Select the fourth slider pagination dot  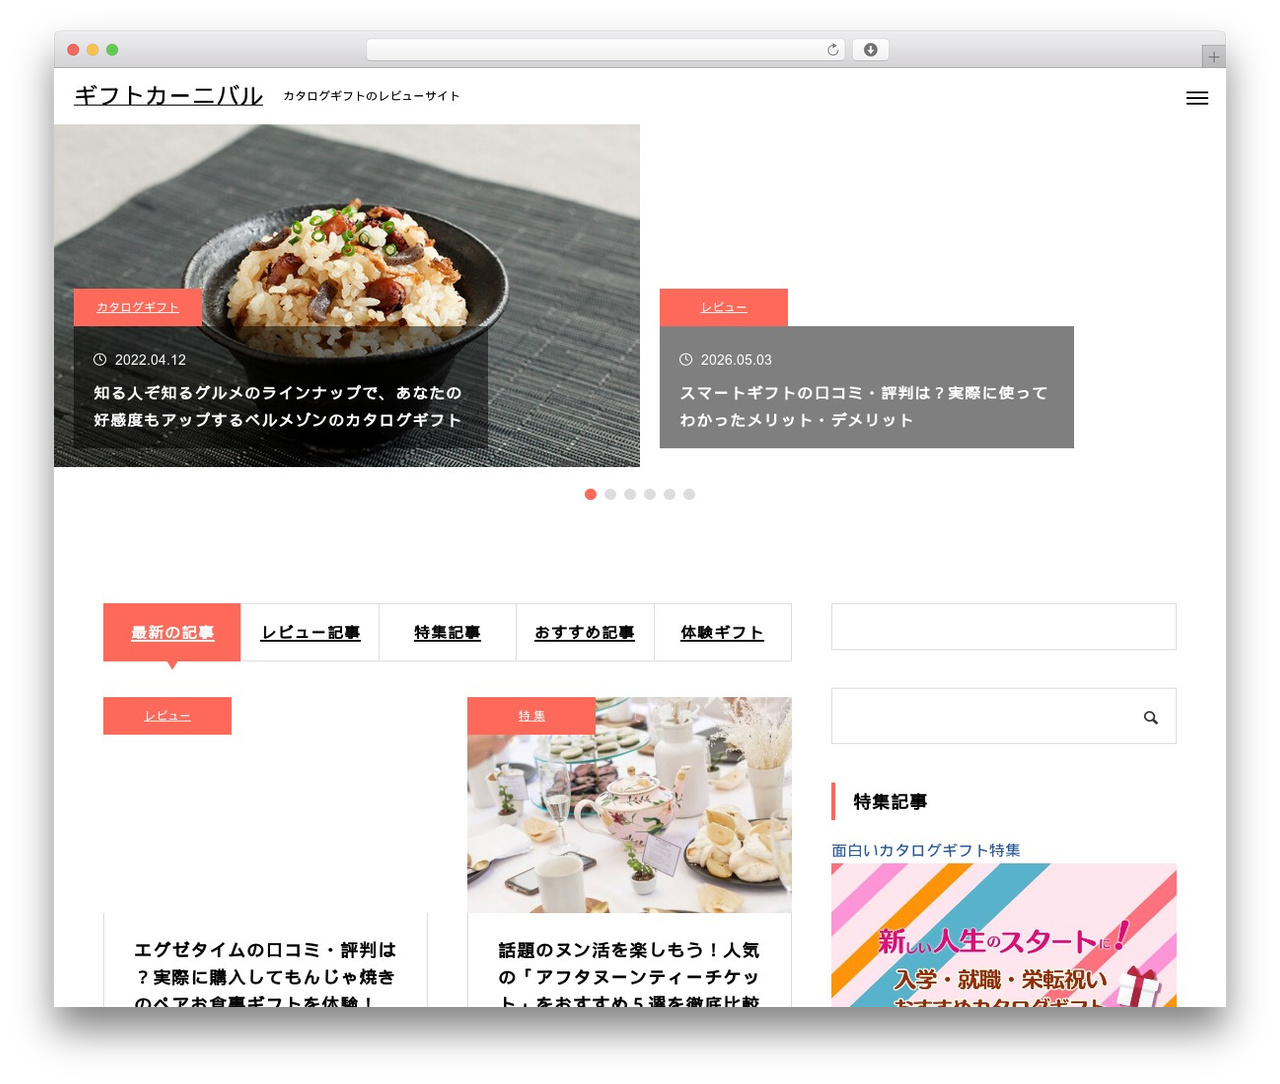coord(650,494)
